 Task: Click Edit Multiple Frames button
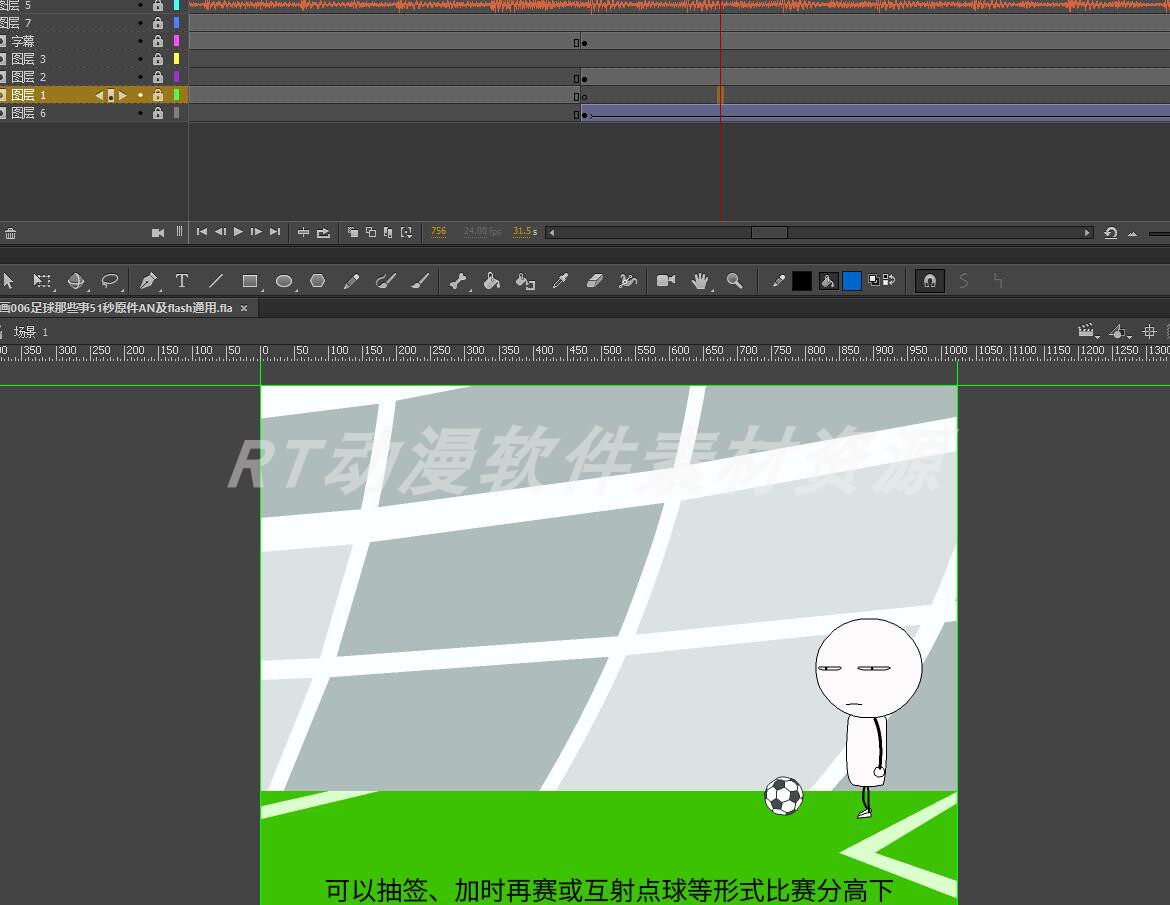[x=388, y=233]
